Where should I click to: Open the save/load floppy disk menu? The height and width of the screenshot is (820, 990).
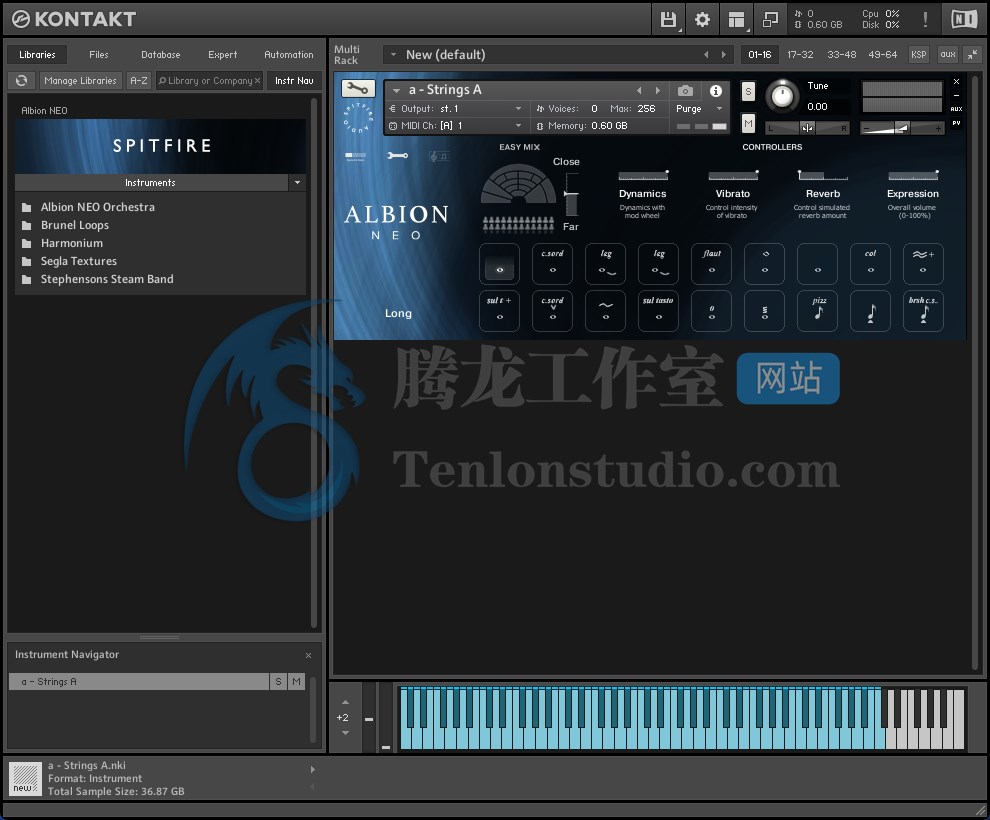click(x=668, y=20)
